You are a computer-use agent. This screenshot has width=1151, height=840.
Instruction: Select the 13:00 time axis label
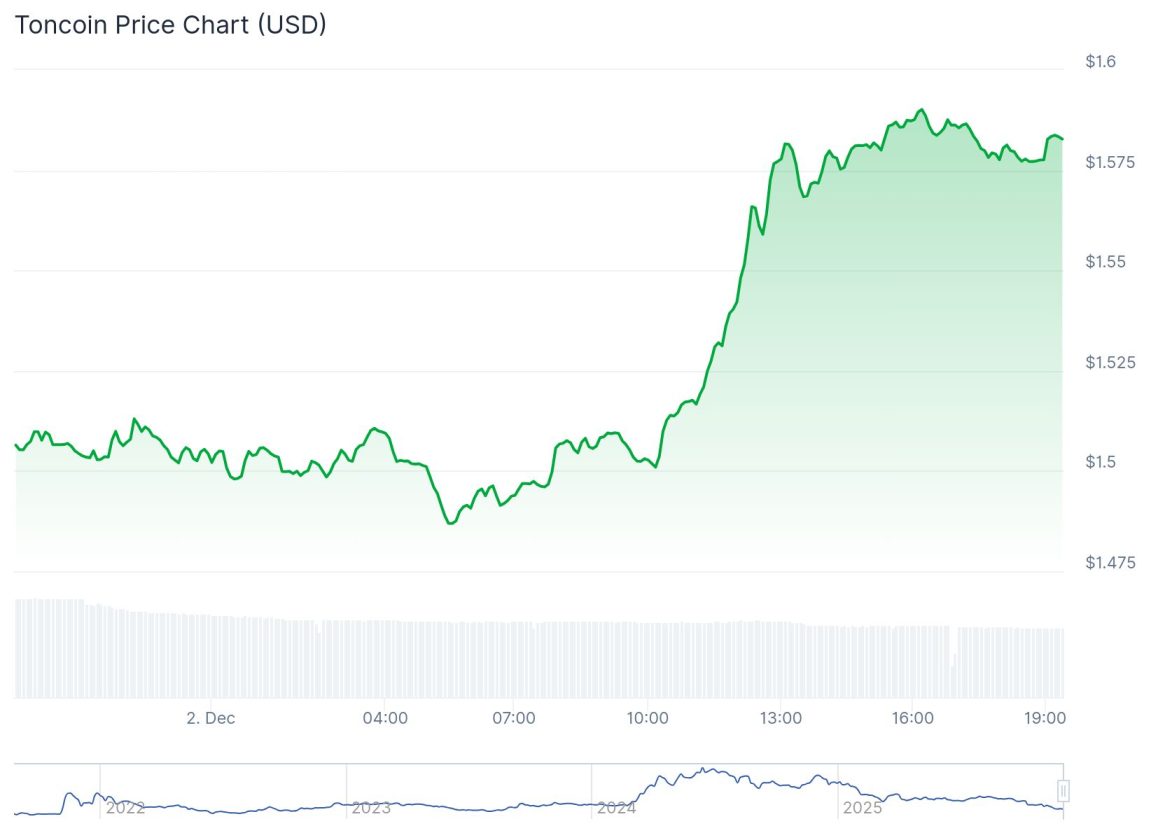click(780, 718)
